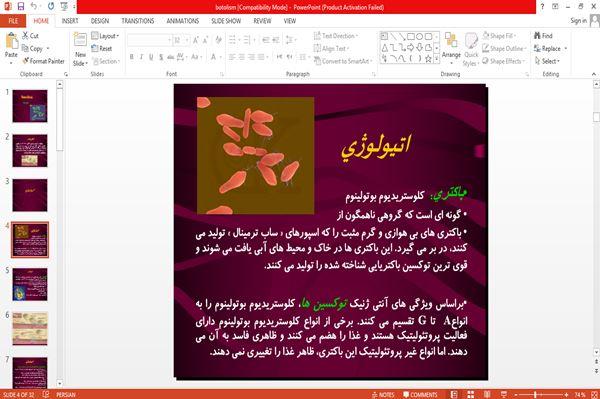Select the star shape in shapes gallery
The height and width of the screenshot is (399, 600).
(x=428, y=59)
